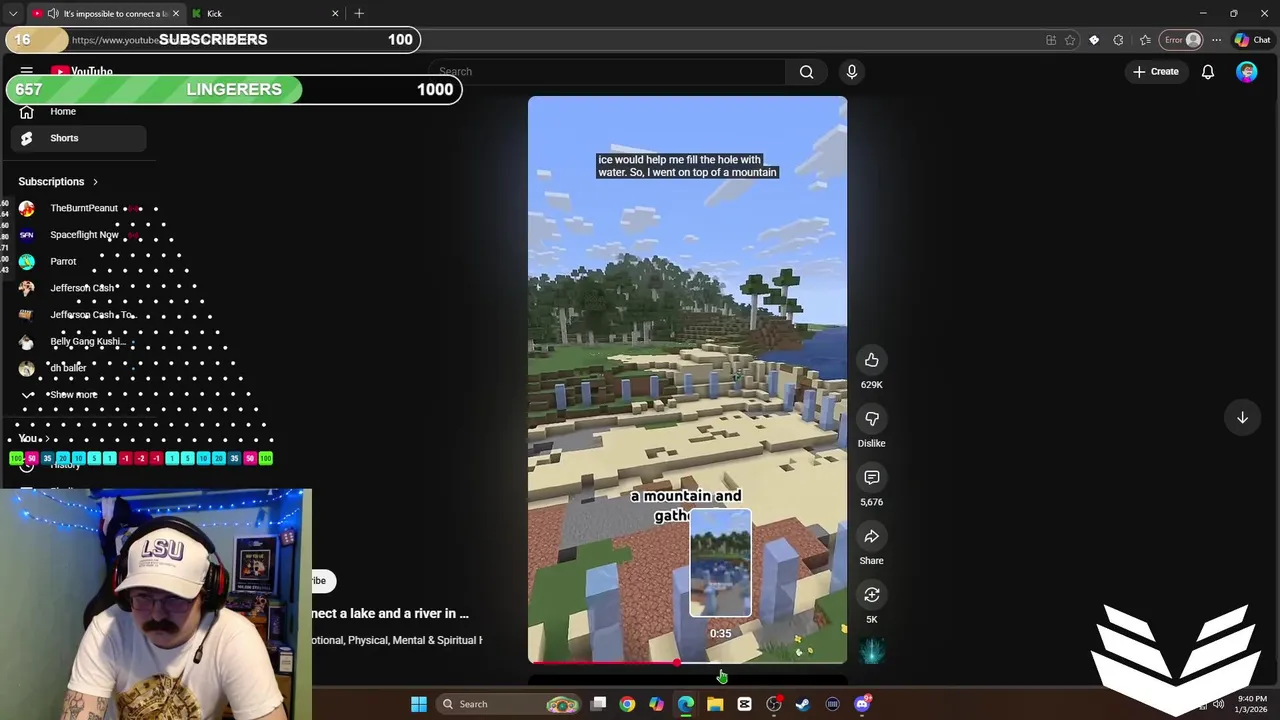Click the video description text
The height and width of the screenshot is (720, 1280).
point(397,640)
